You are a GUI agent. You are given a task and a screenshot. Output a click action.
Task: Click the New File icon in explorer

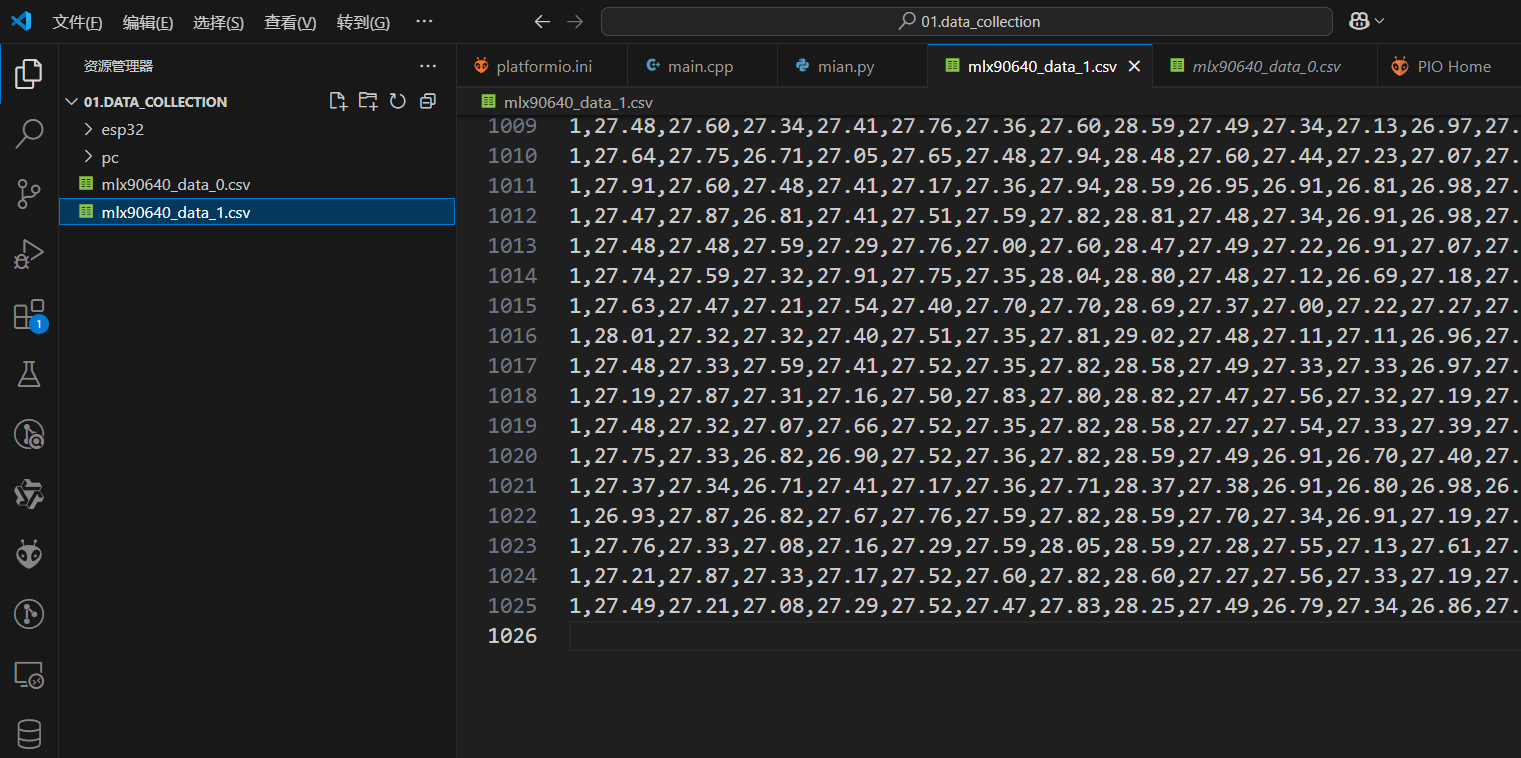pos(338,101)
